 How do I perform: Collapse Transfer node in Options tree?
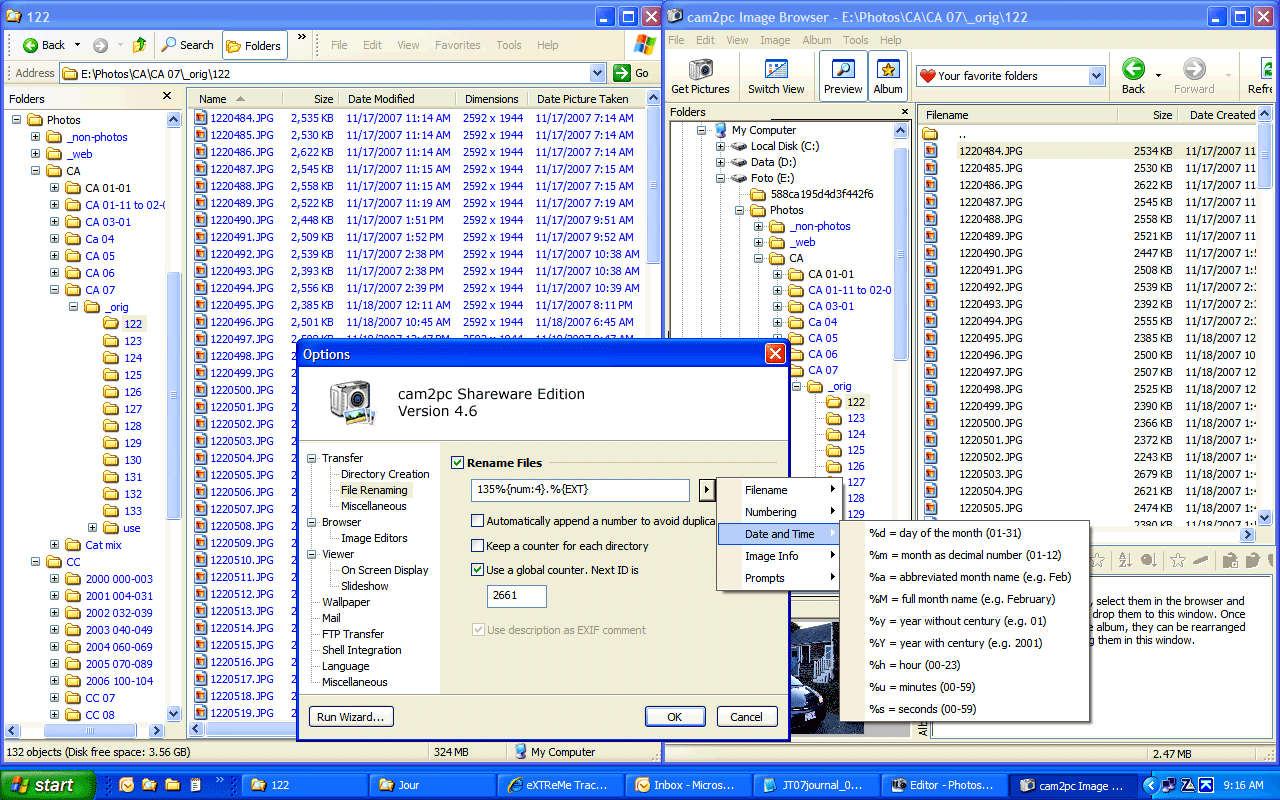(311, 458)
